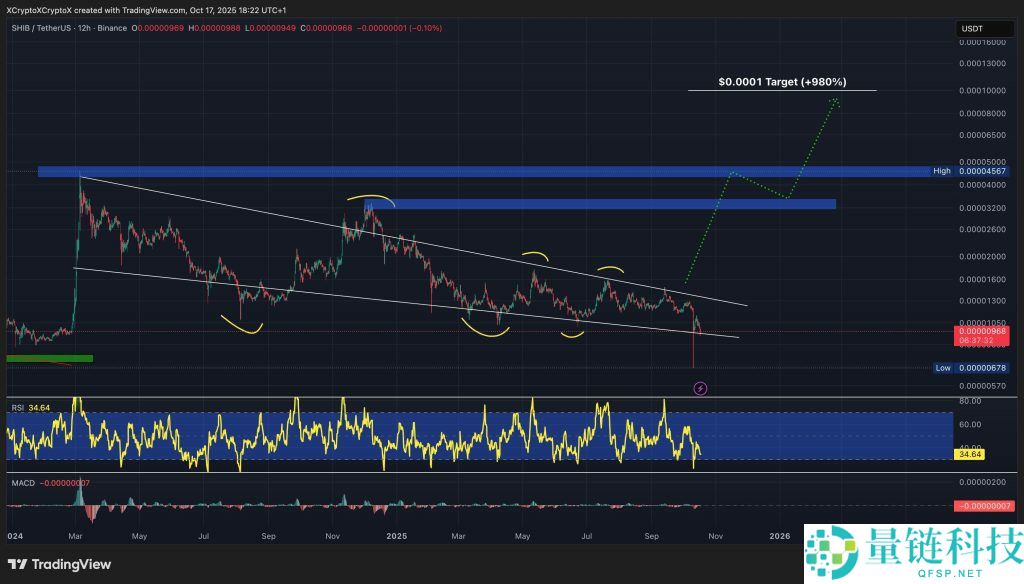Click the $0.0001 Target (+980%) annotation

pyautogui.click(x=782, y=83)
